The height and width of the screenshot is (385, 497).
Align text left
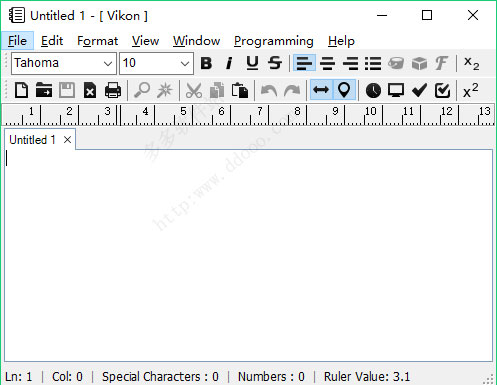(x=304, y=63)
